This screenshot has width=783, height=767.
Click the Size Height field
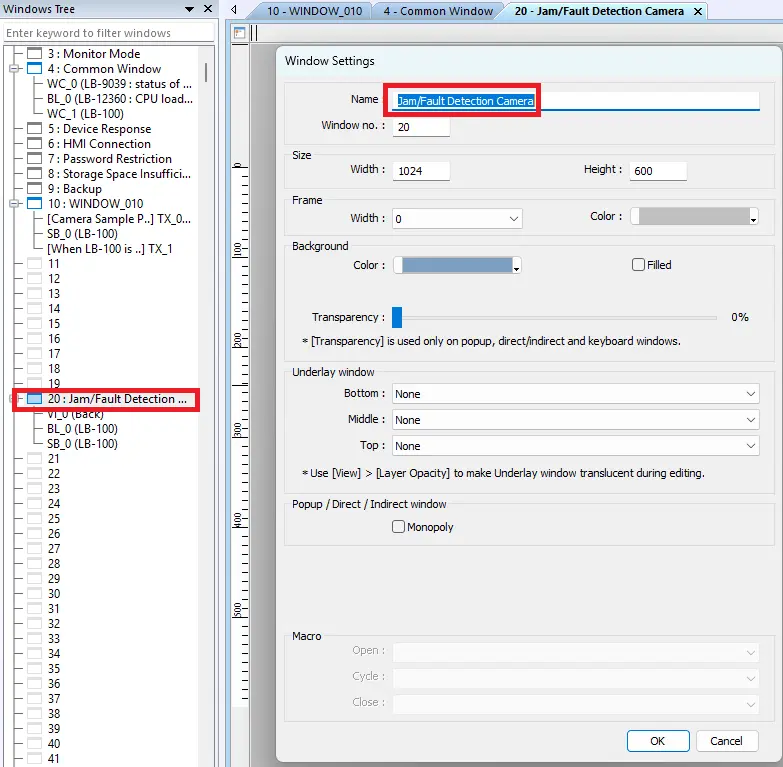658,171
